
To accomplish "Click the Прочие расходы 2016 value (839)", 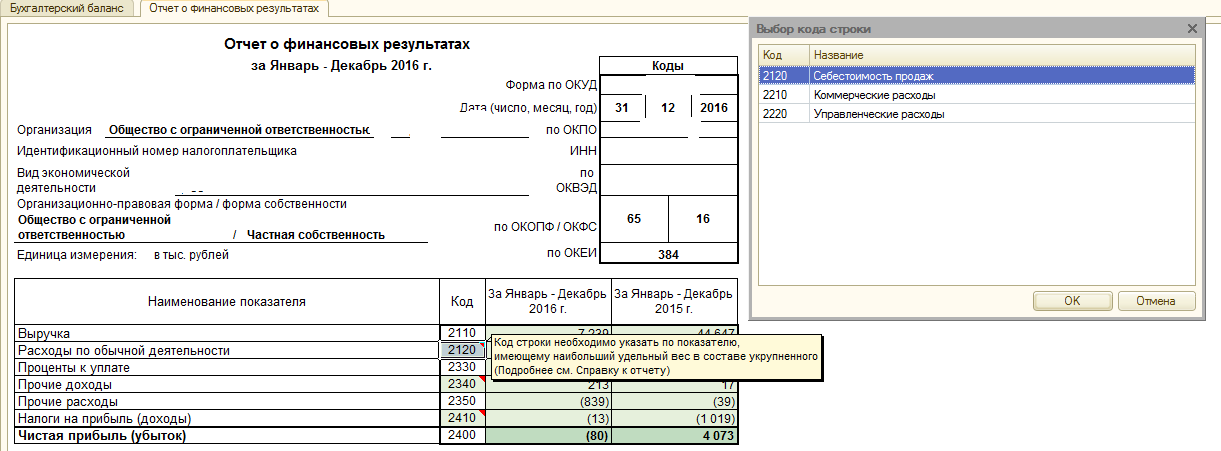I will 548,401.
